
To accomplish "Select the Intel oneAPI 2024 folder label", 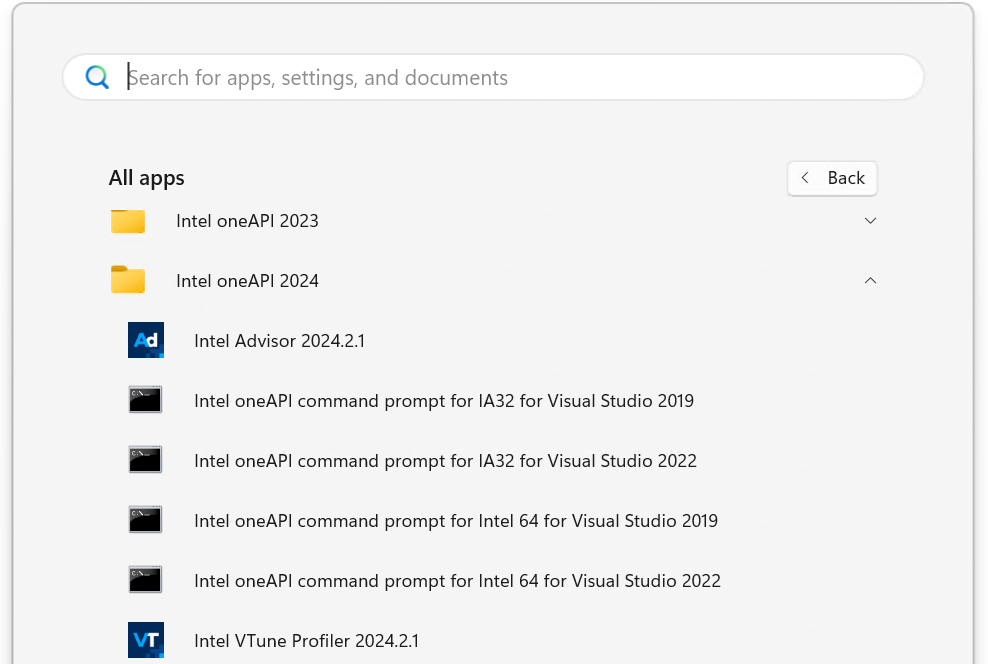I will tap(247, 281).
